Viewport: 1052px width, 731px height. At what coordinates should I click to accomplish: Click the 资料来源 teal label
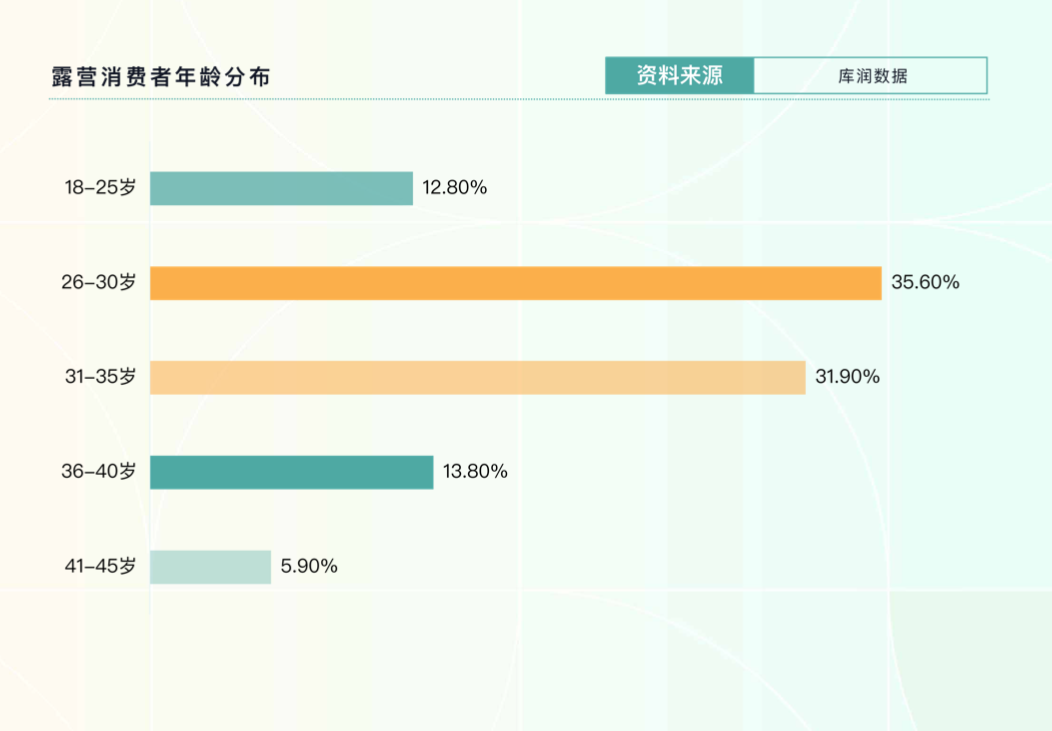pyautogui.click(x=679, y=76)
